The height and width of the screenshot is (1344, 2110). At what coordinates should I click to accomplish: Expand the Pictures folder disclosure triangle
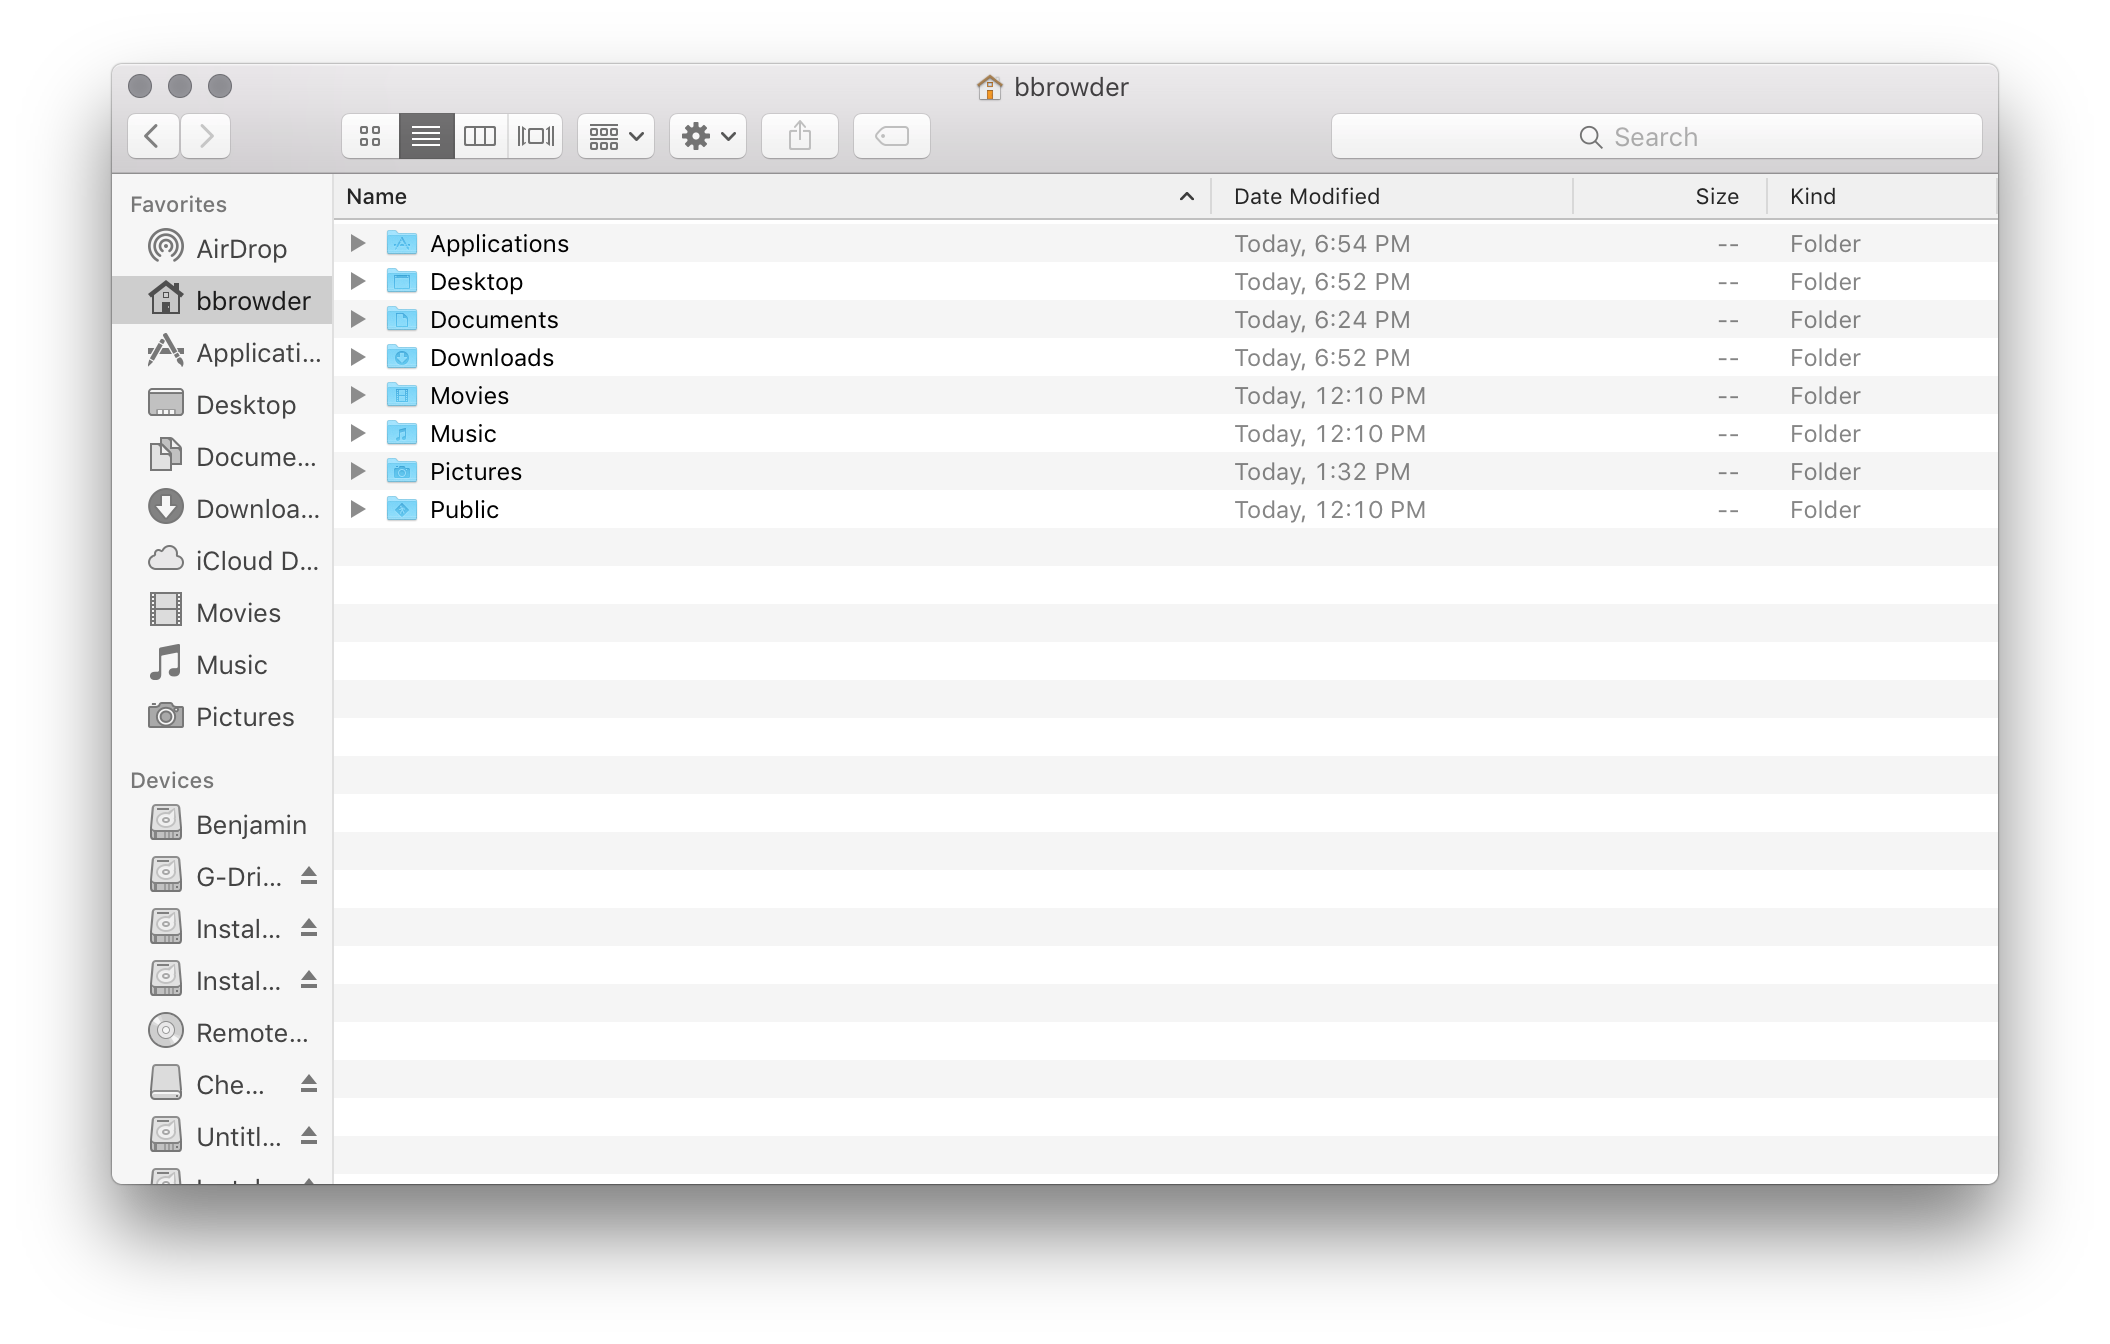coord(357,472)
